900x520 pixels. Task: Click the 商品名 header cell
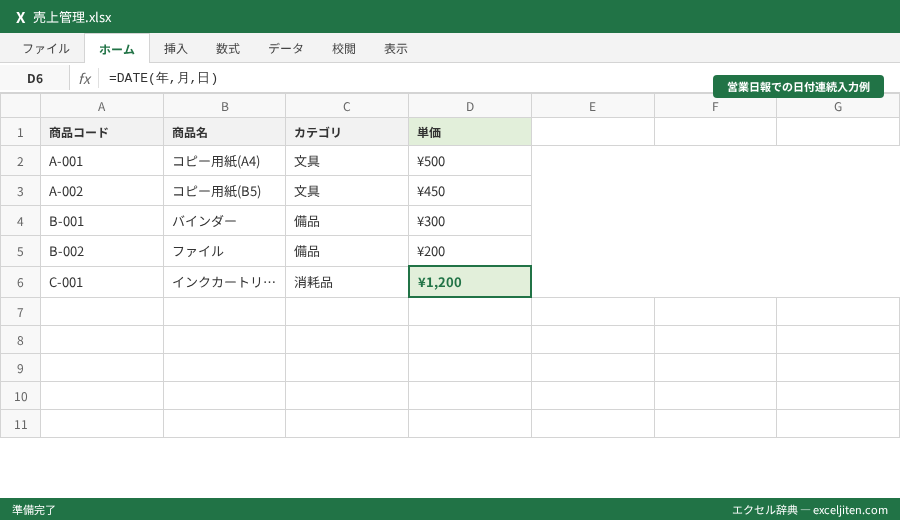[224, 132]
